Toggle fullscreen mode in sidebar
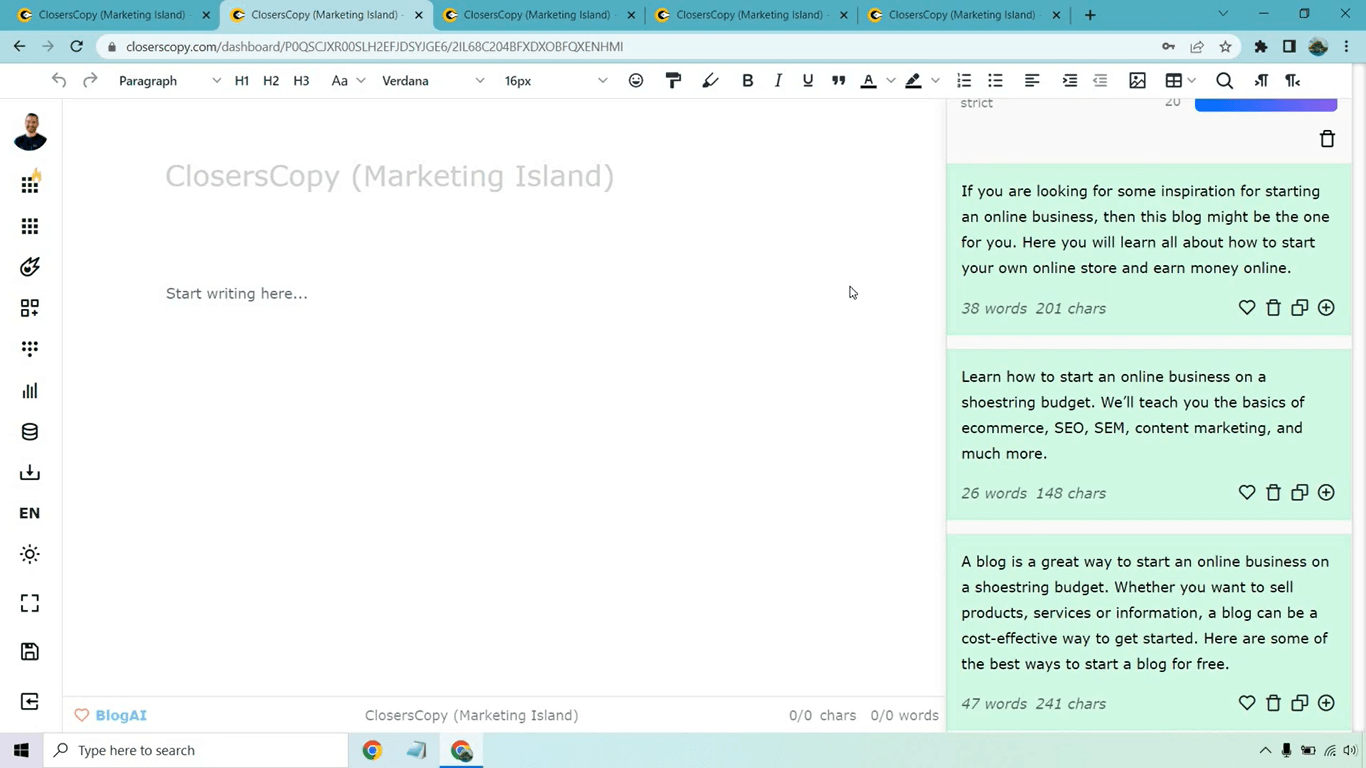The width and height of the screenshot is (1366, 768). pyautogui.click(x=30, y=603)
